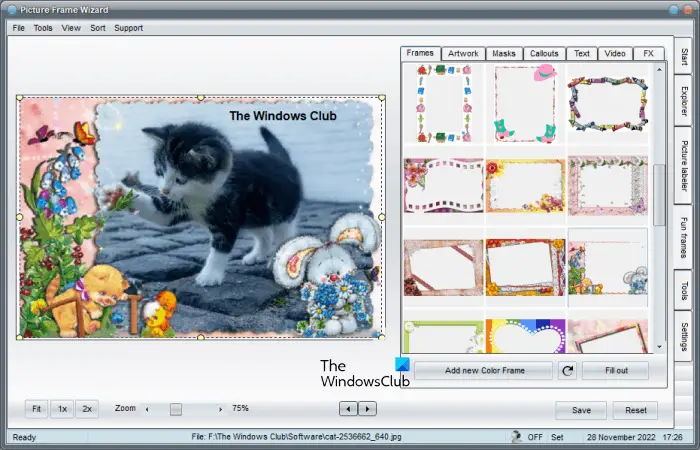This screenshot has height=450, width=700.
Task: Click the Ready status text
Action: point(24,438)
